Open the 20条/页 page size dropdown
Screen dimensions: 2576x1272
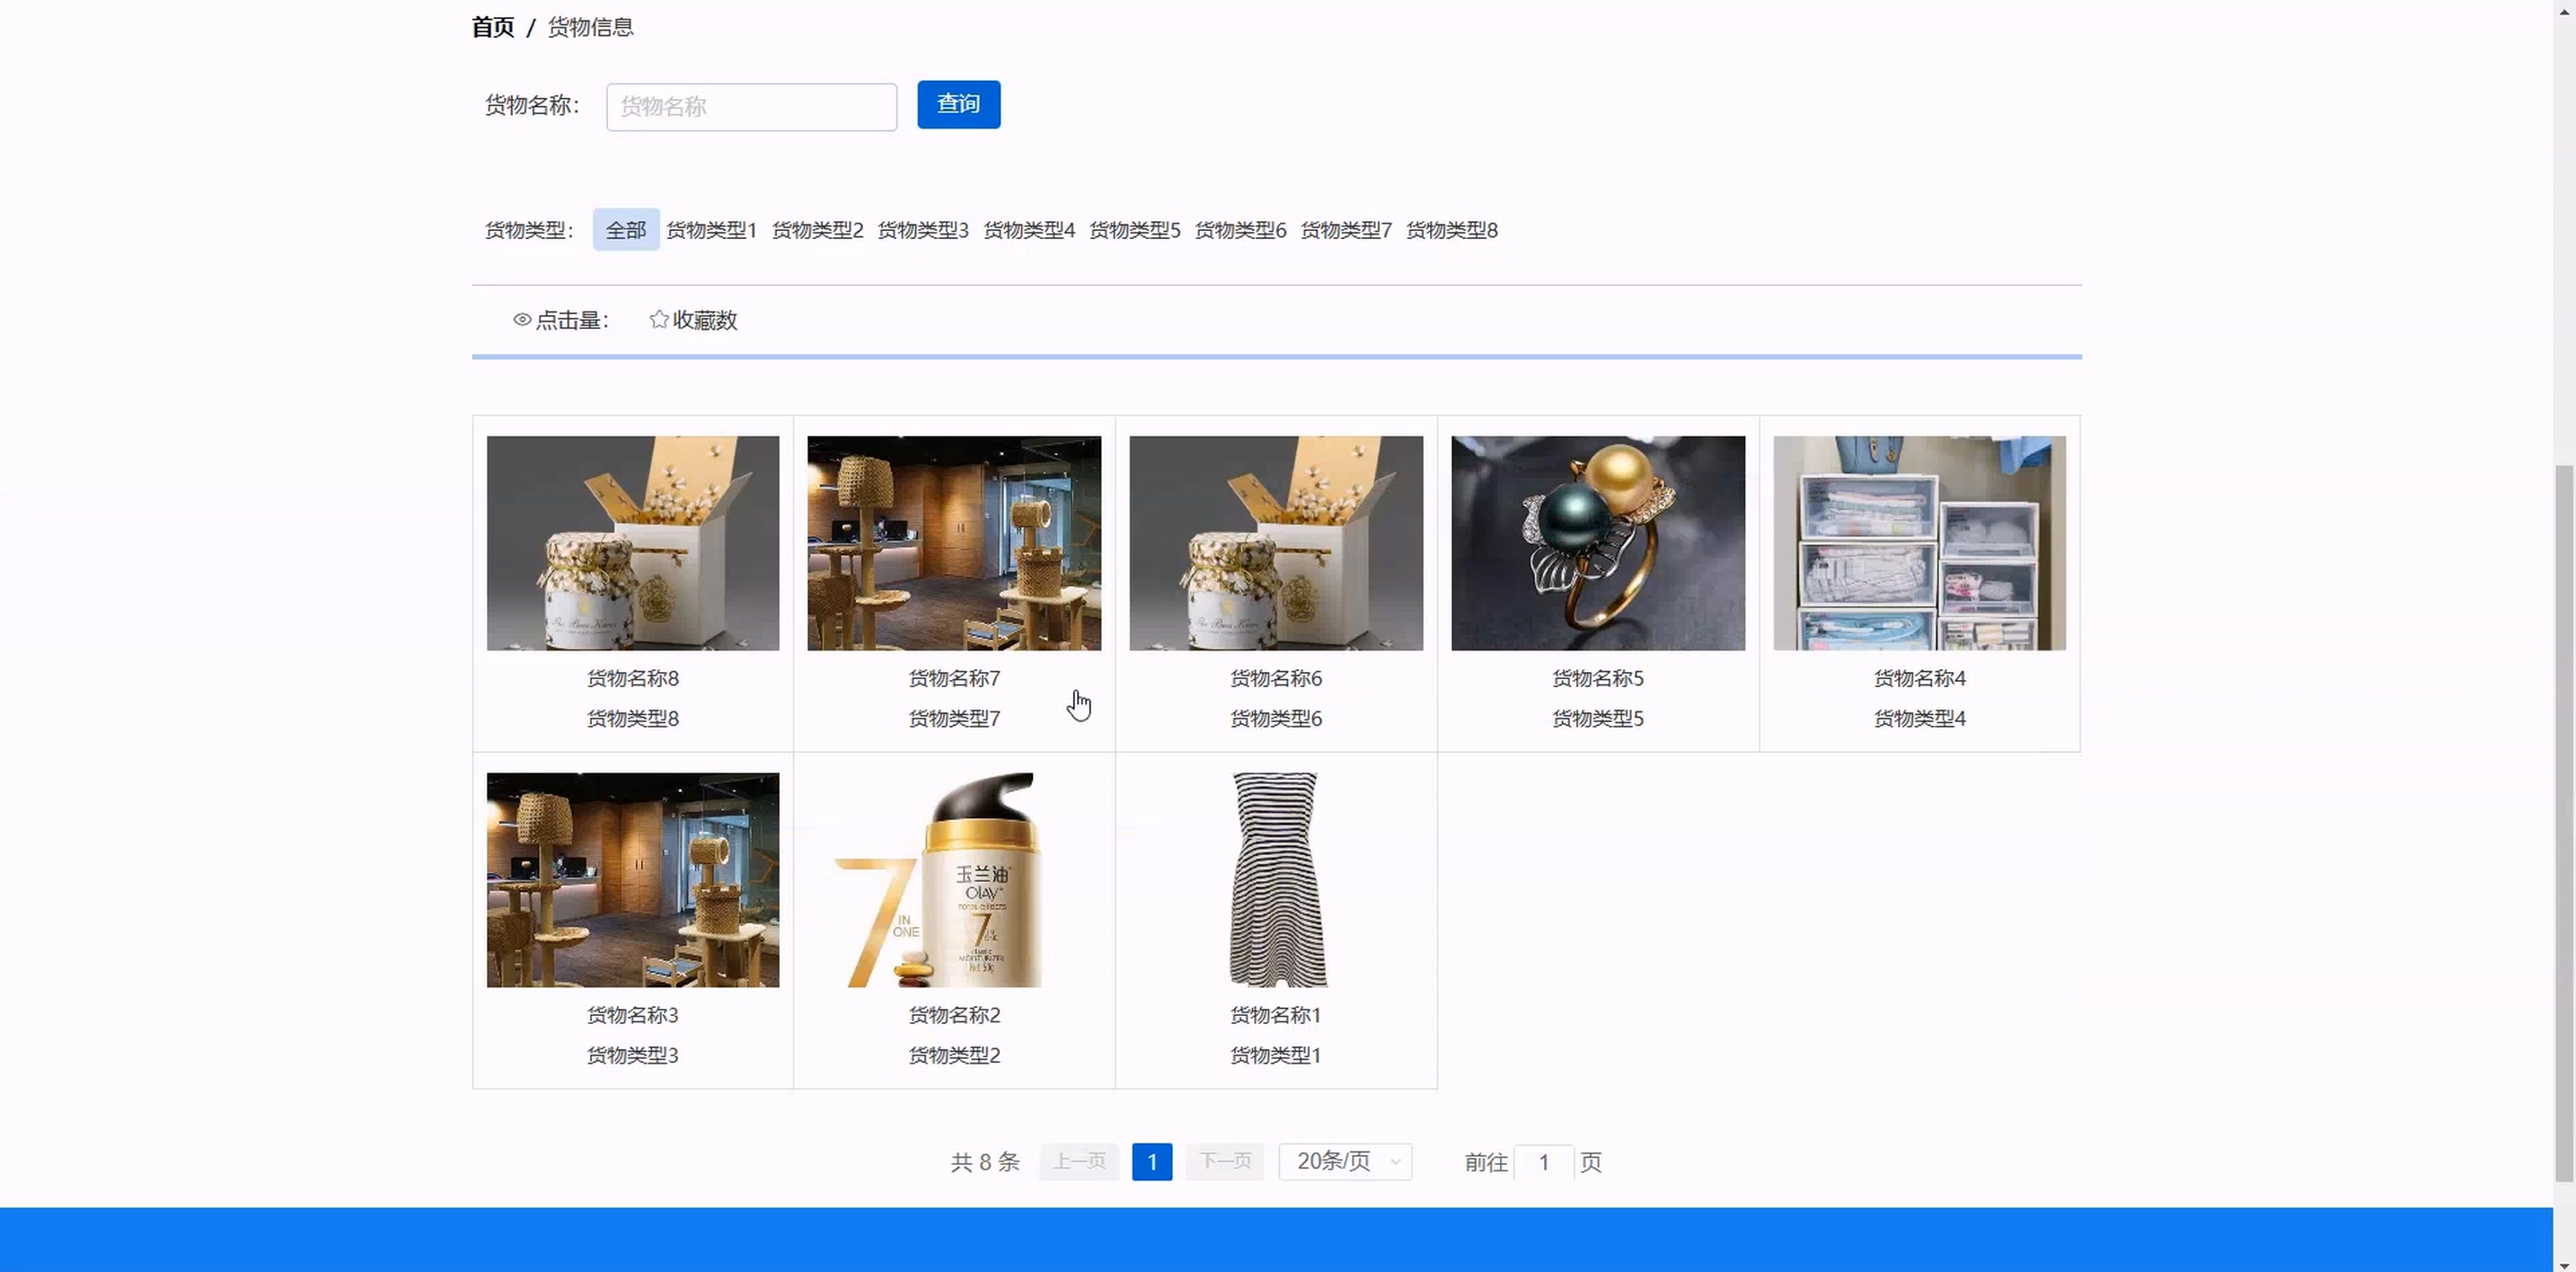click(1345, 1162)
